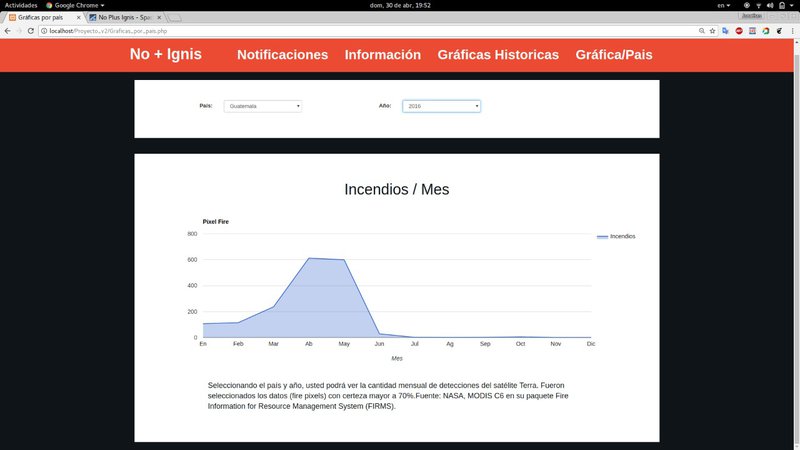800x450 pixels.
Task: Bookmark this page with the star icon
Action: [712, 31]
